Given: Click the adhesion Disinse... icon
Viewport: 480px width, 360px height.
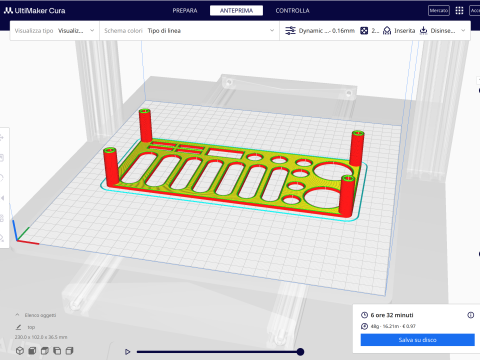Looking at the screenshot, I should pos(423,31).
